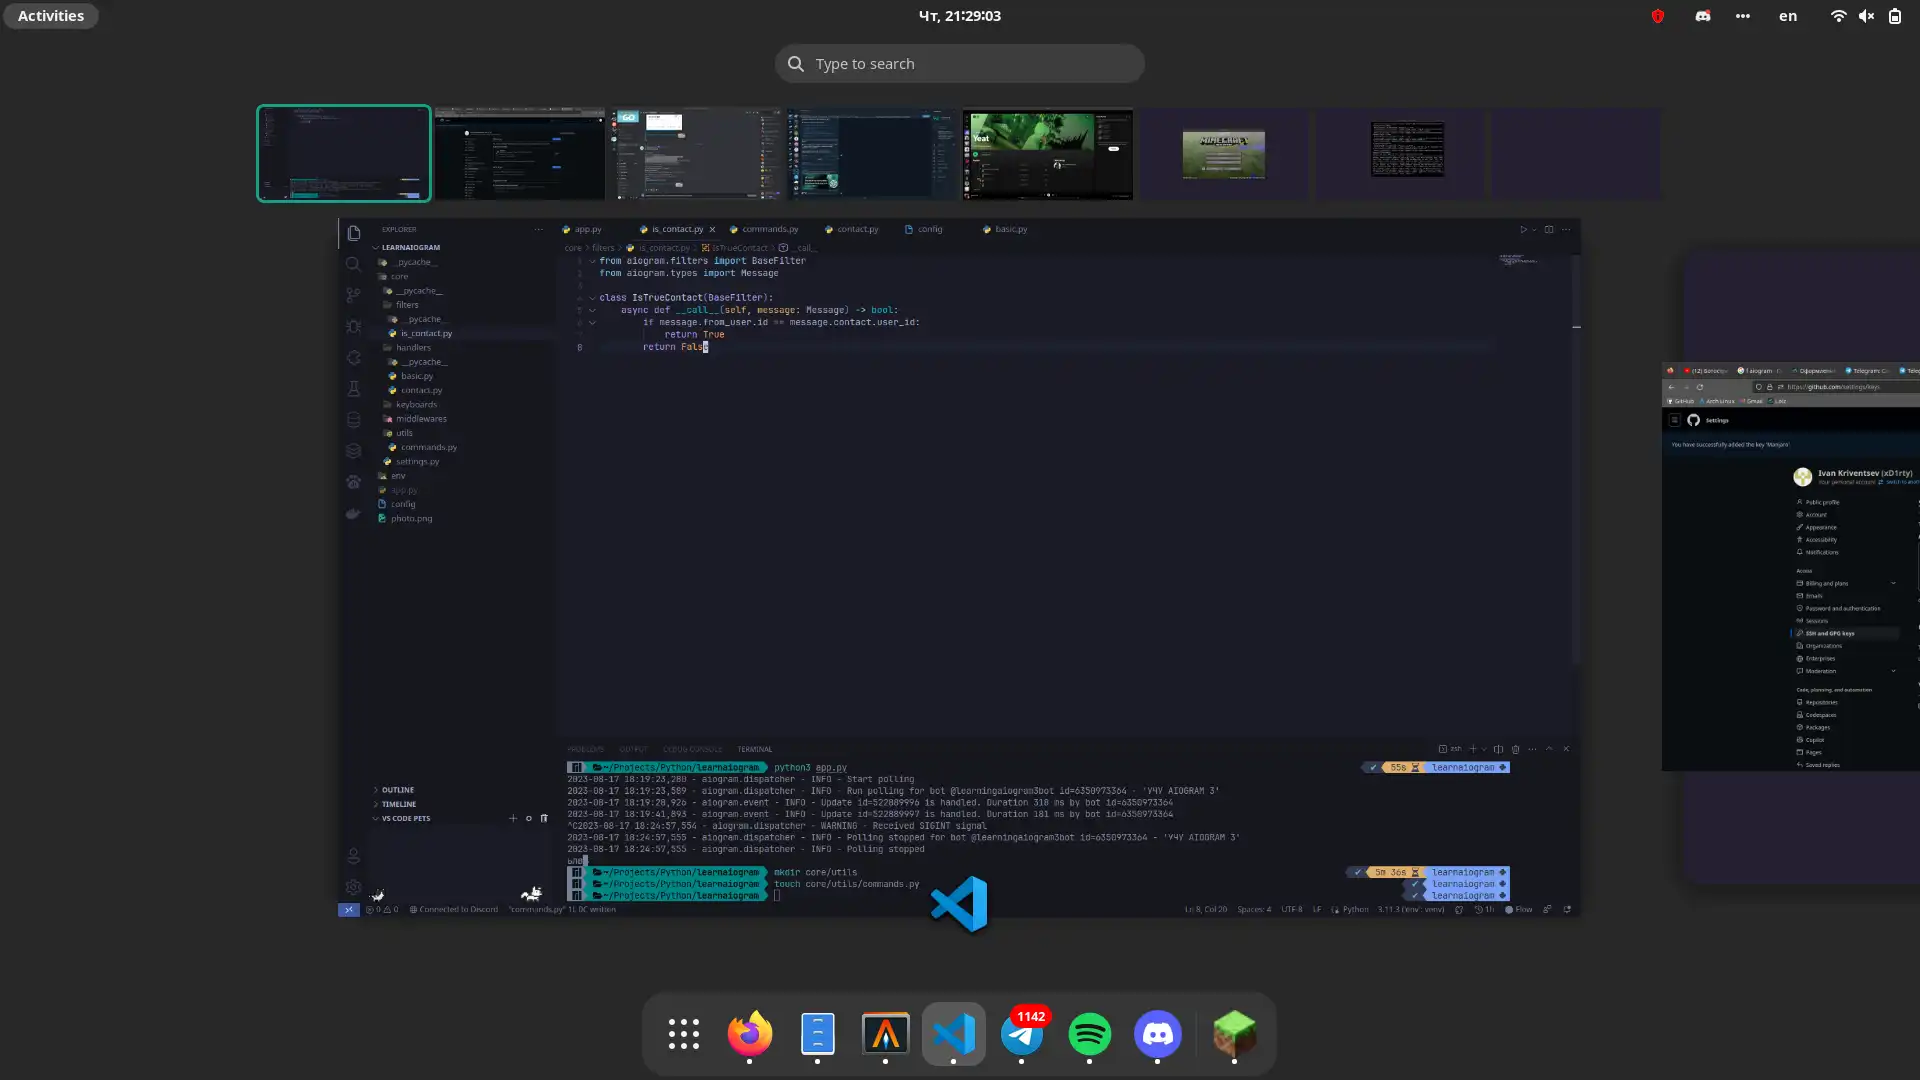
Task: Reload the page in Firefox window
Action: (1699, 387)
